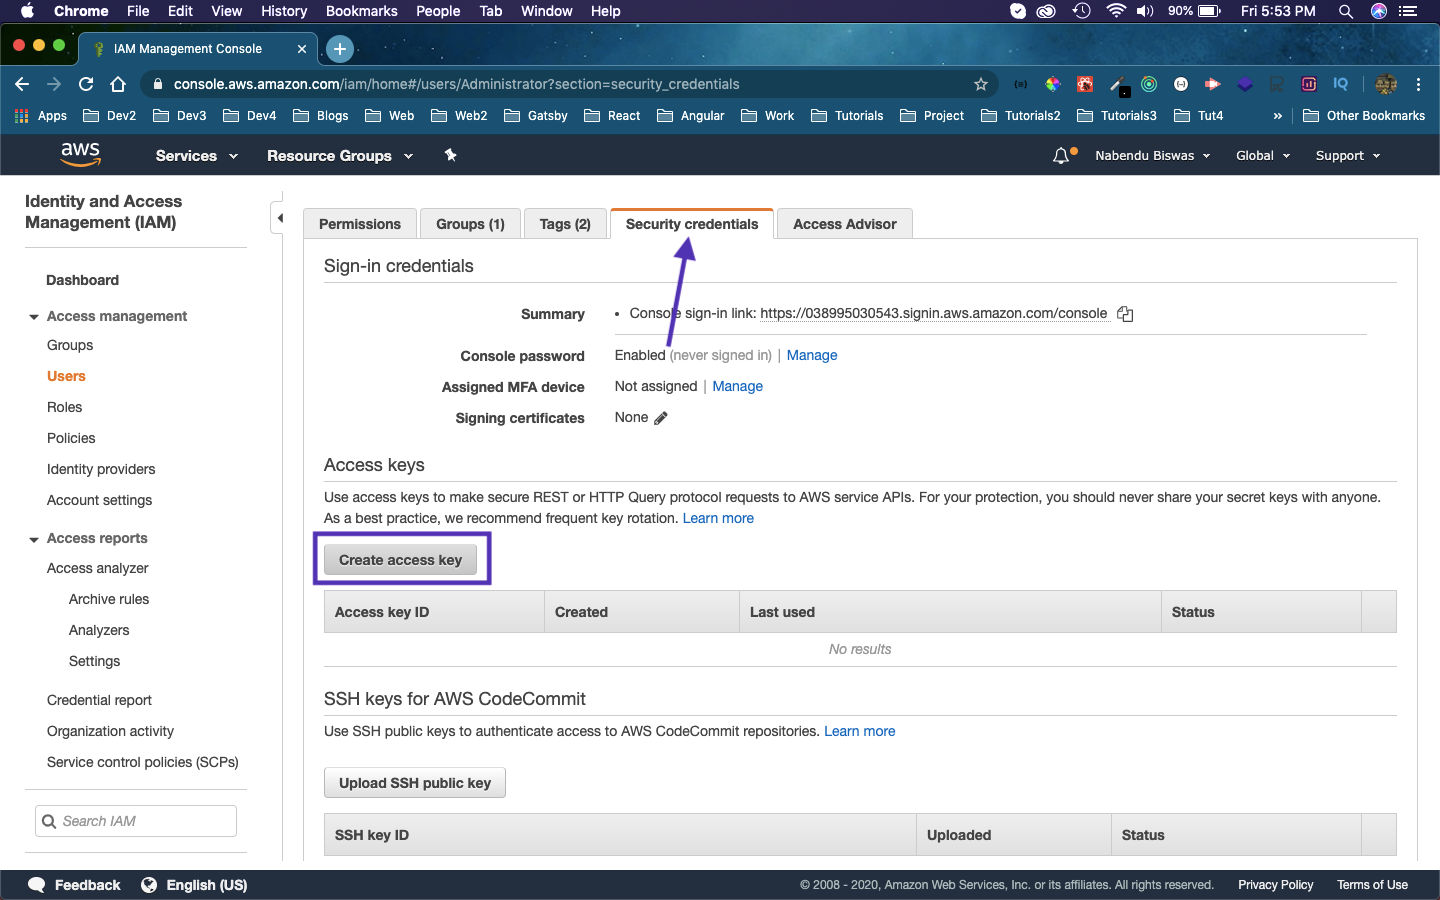This screenshot has height=900, width=1440.
Task: Collapse the Access management section
Action: pos(34,317)
